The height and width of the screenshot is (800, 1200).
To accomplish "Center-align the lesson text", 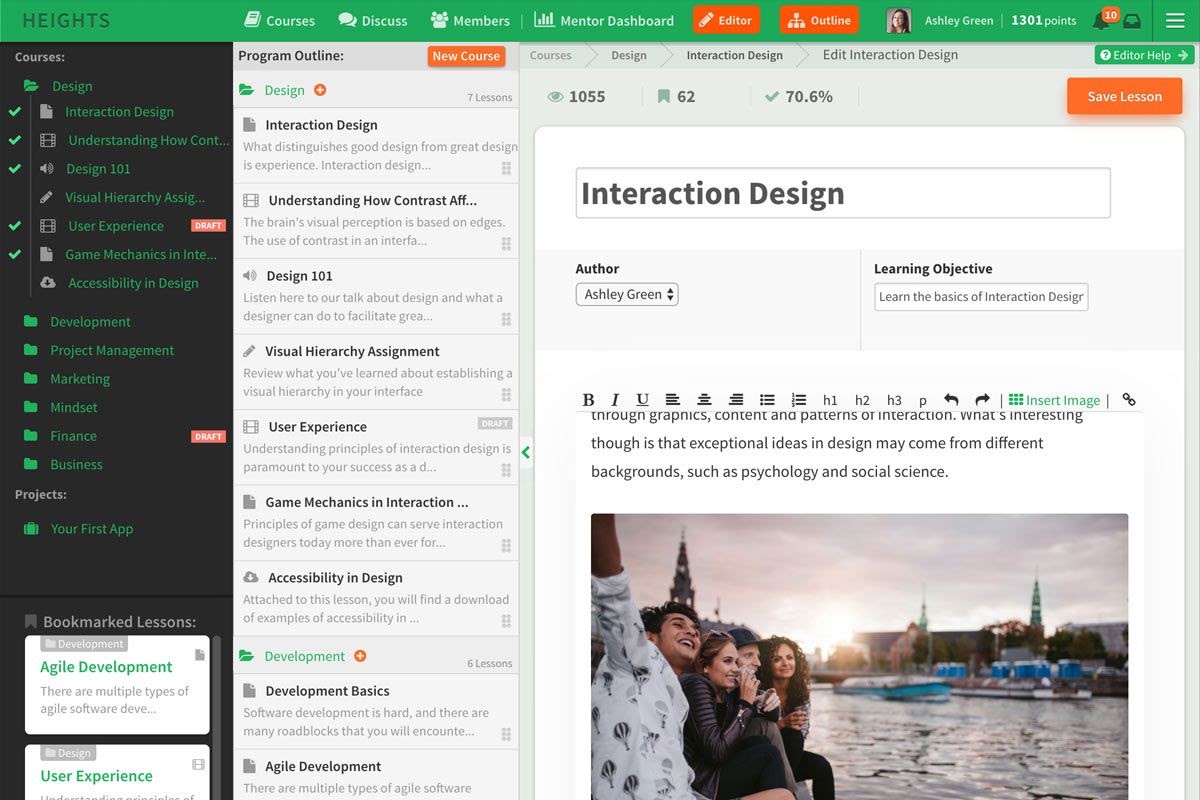I will coord(704,400).
